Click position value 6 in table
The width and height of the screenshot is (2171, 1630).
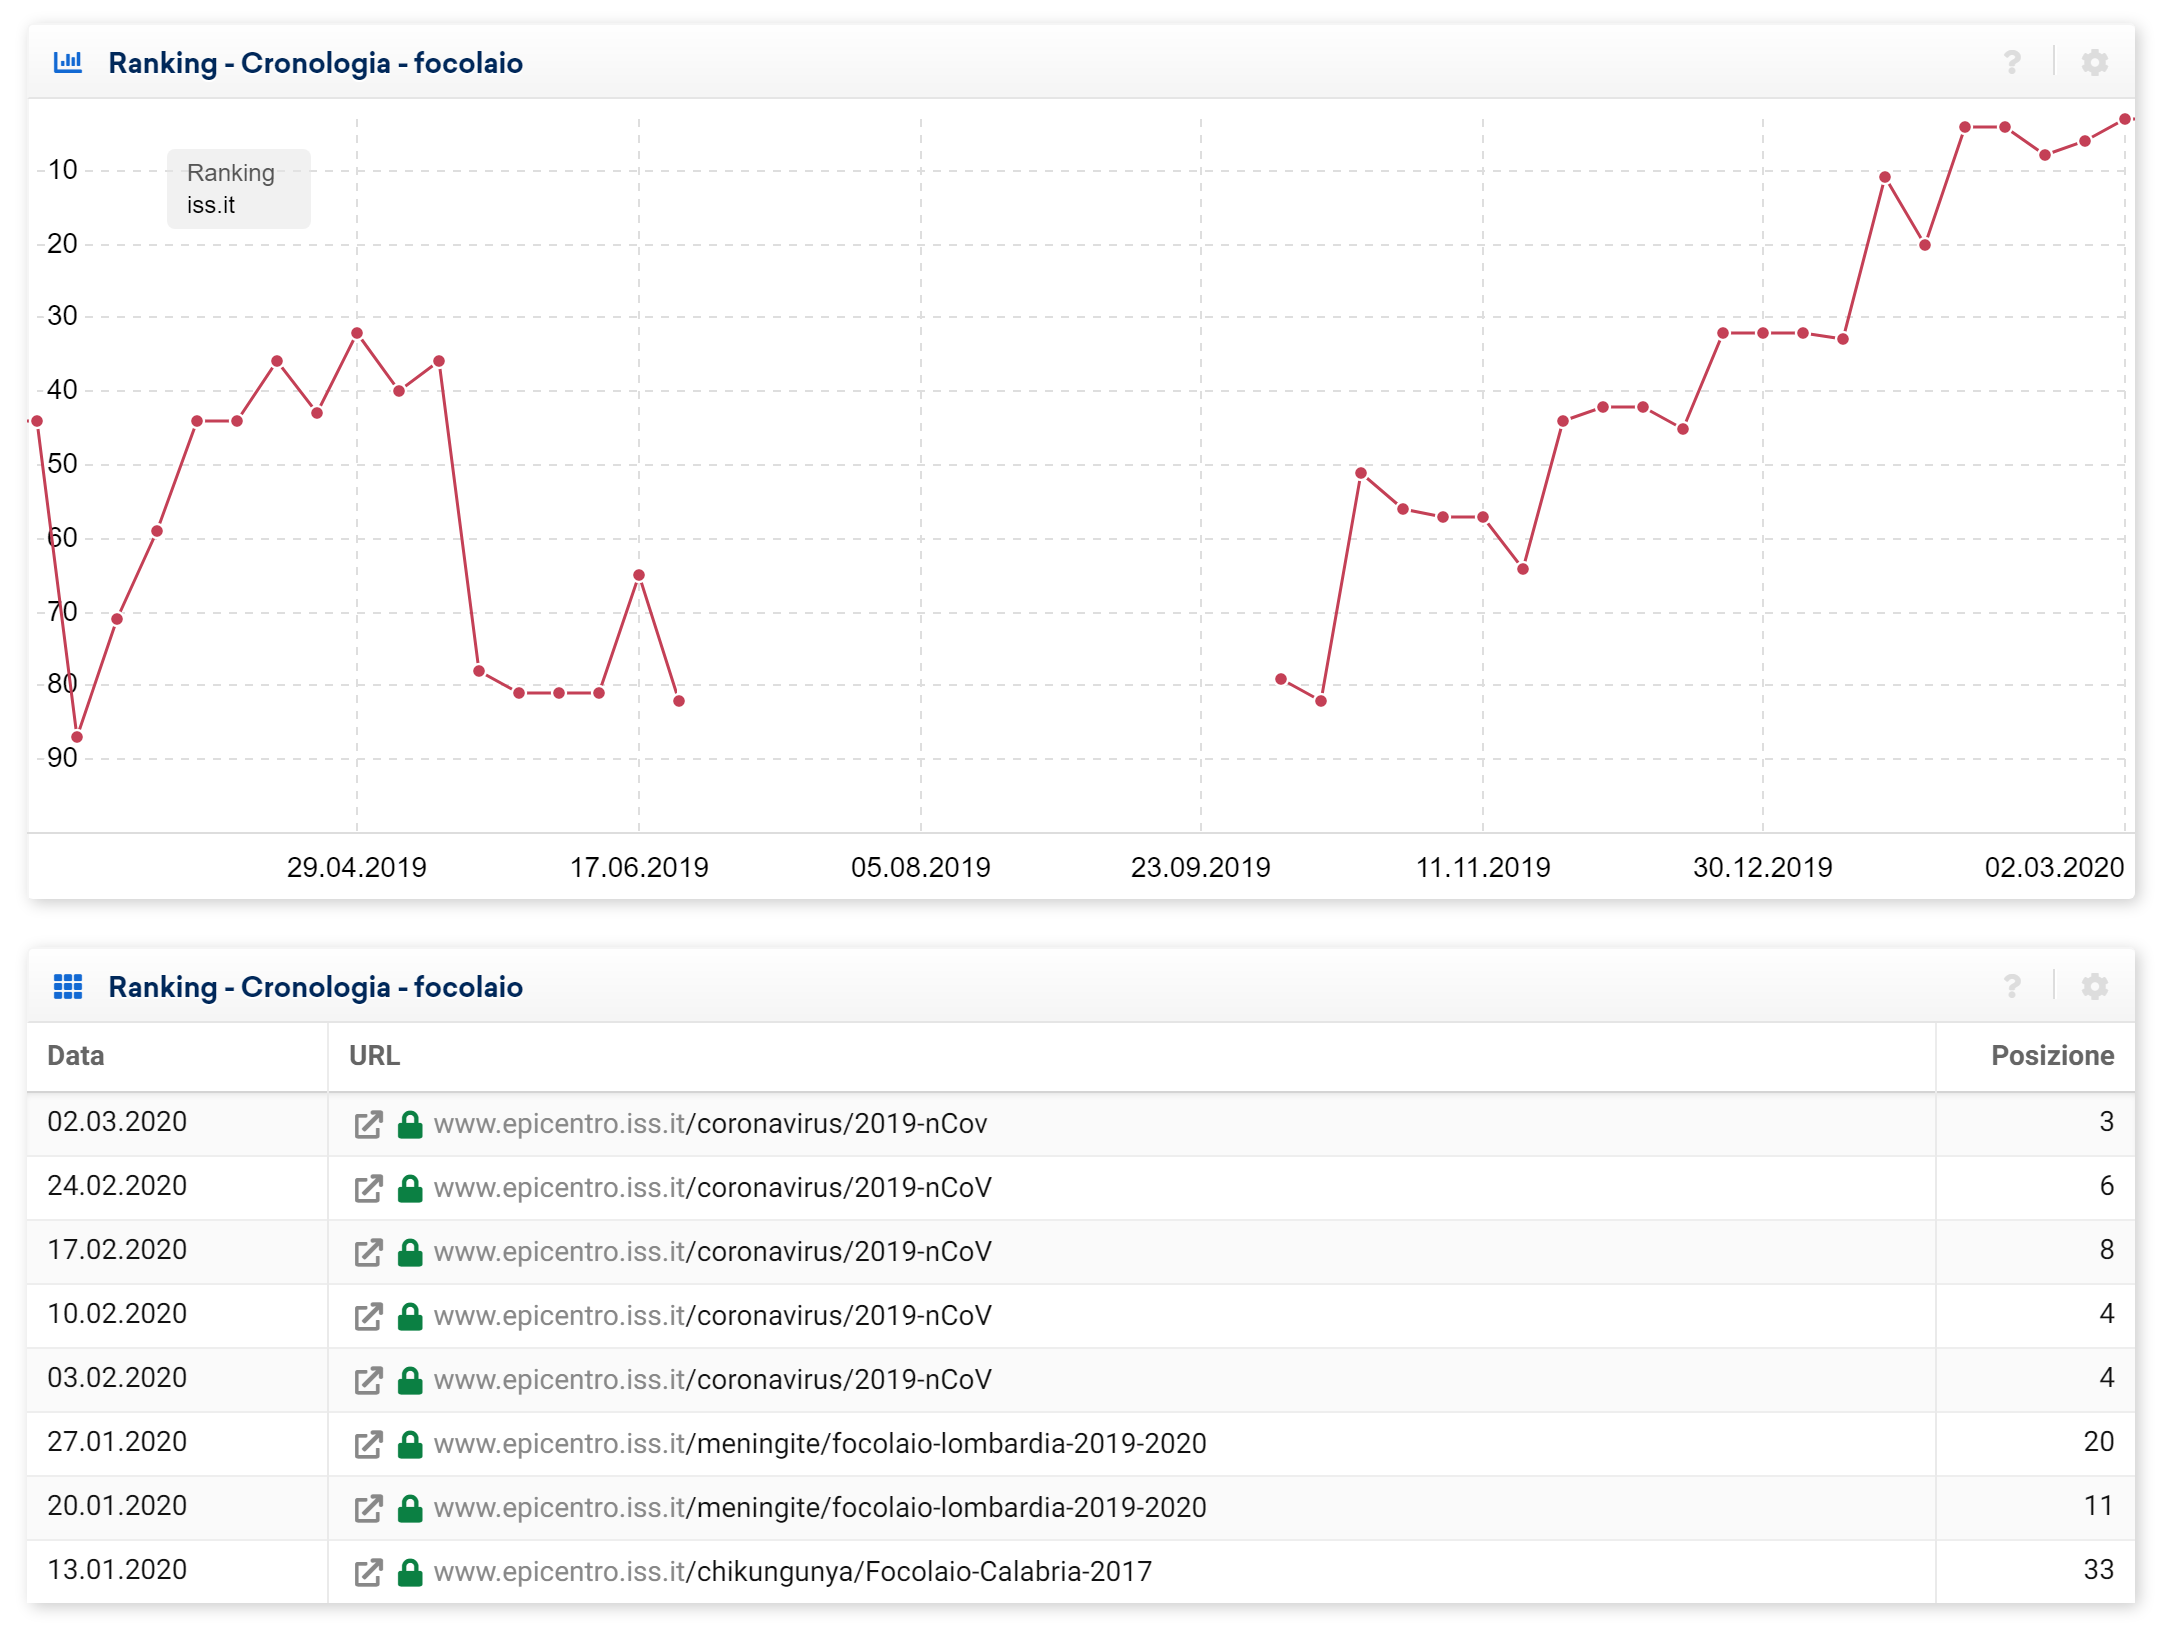[x=2106, y=1186]
